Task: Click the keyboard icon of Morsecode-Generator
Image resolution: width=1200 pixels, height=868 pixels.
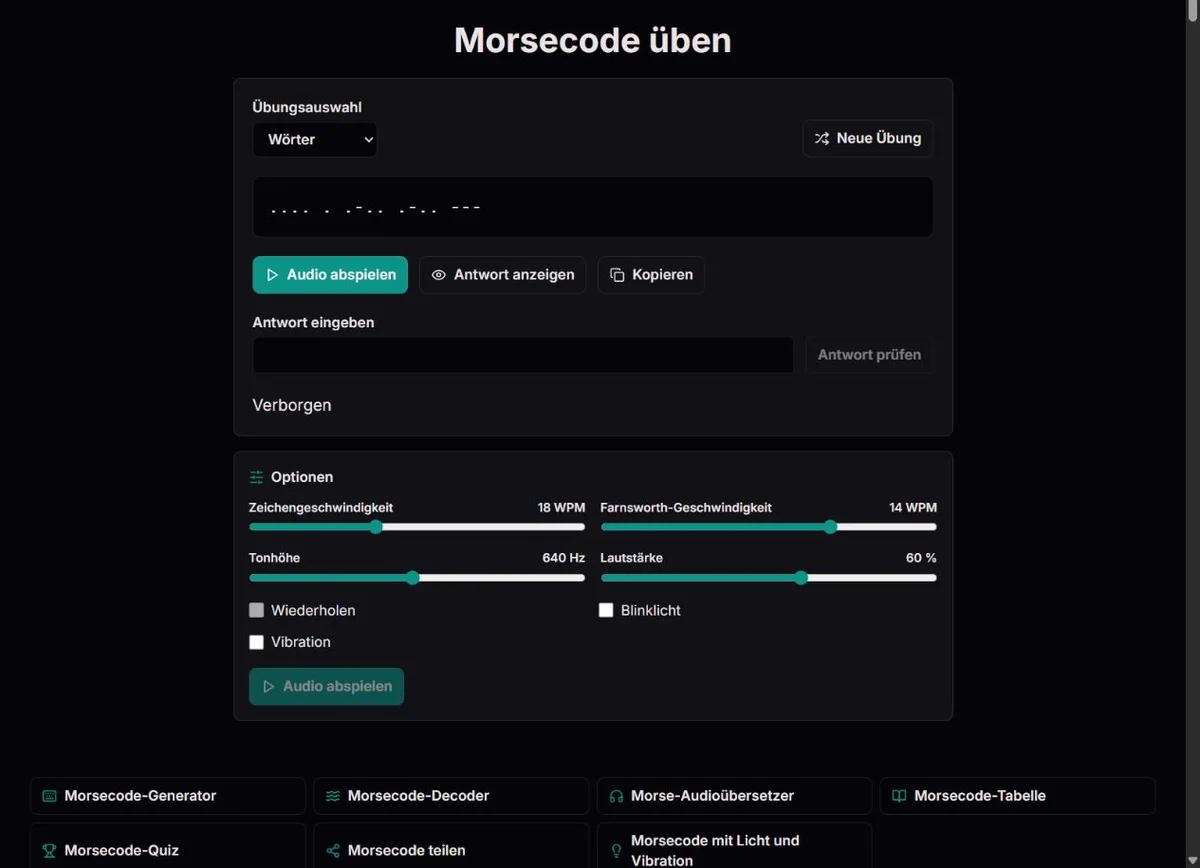Action: point(49,796)
